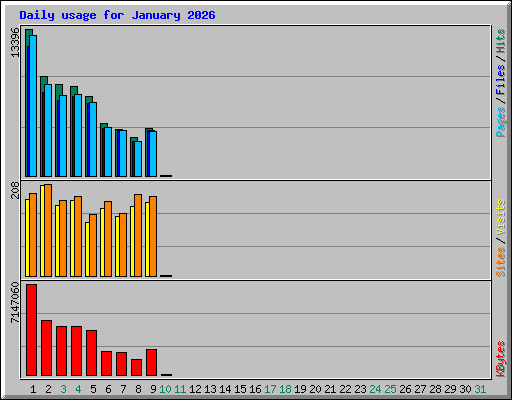This screenshot has width=512, height=400.
Task: Select the 7147060 KBytes axis label
Action: pyautogui.click(x=15, y=303)
